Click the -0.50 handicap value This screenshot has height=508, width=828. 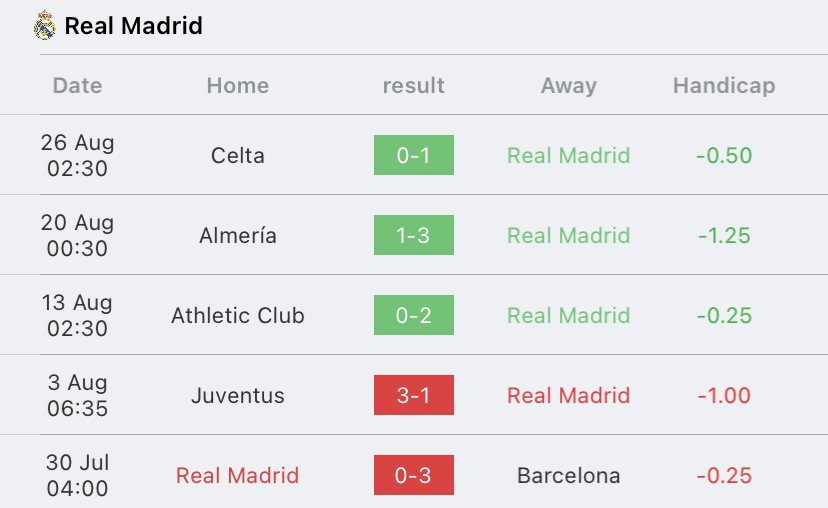(x=724, y=155)
